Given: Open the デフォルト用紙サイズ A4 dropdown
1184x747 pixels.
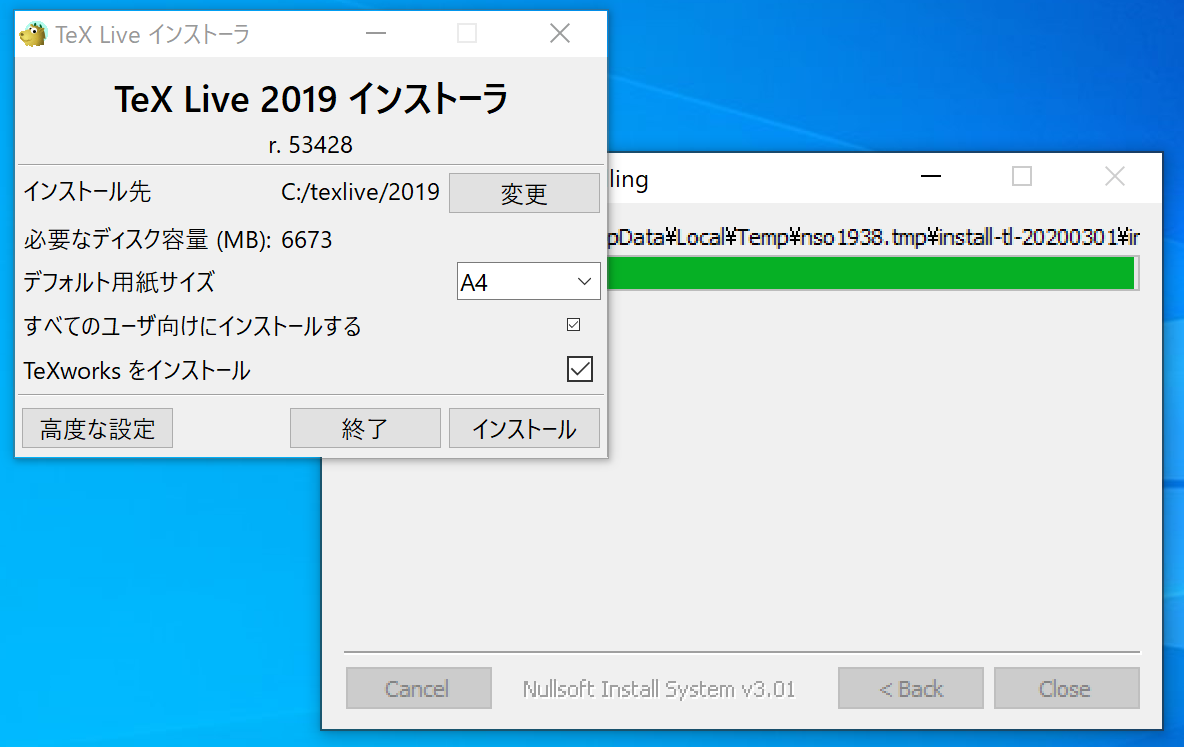Looking at the screenshot, I should pos(528,282).
